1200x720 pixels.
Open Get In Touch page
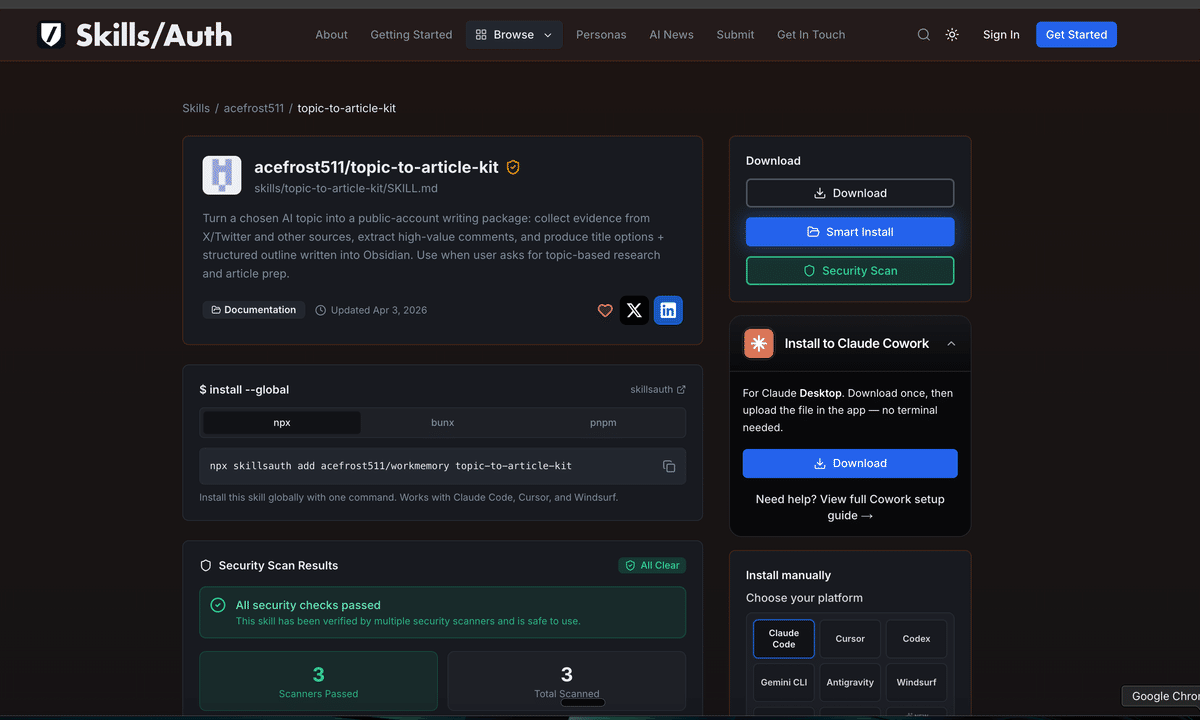811,35
